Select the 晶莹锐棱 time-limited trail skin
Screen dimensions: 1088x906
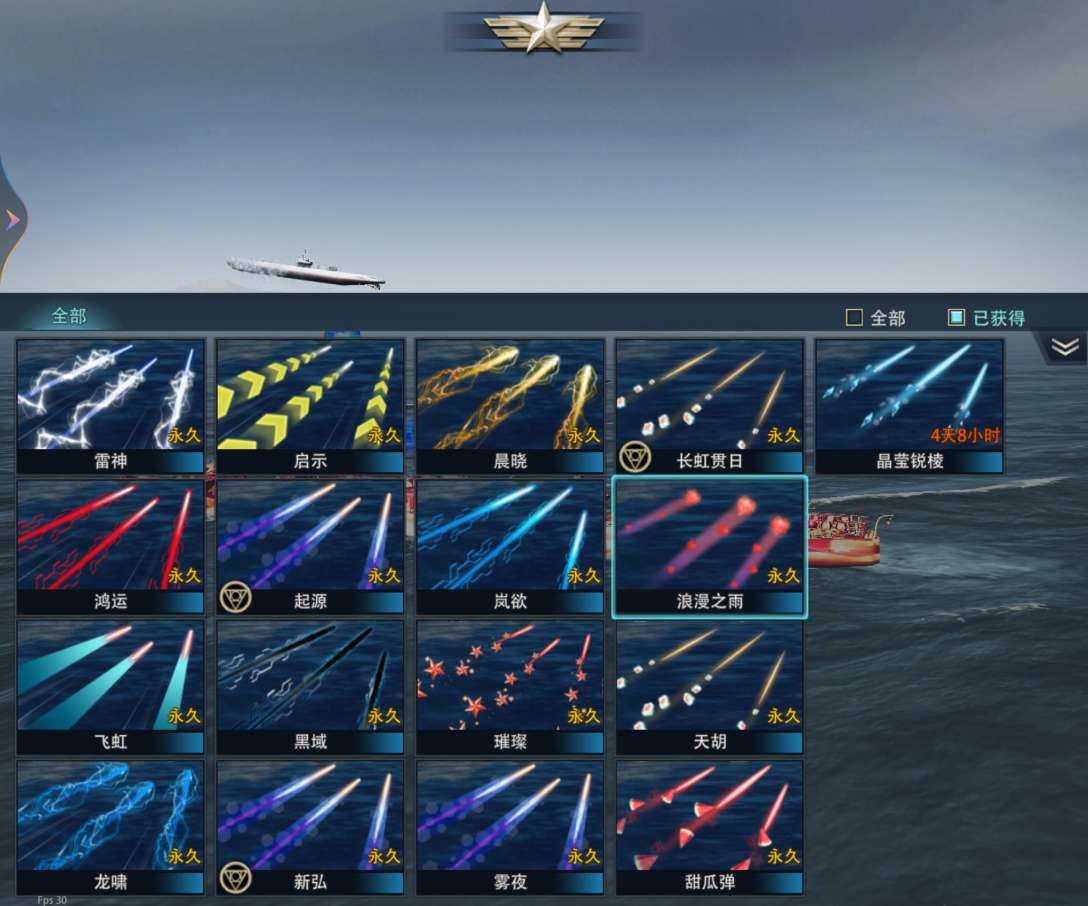[910, 407]
